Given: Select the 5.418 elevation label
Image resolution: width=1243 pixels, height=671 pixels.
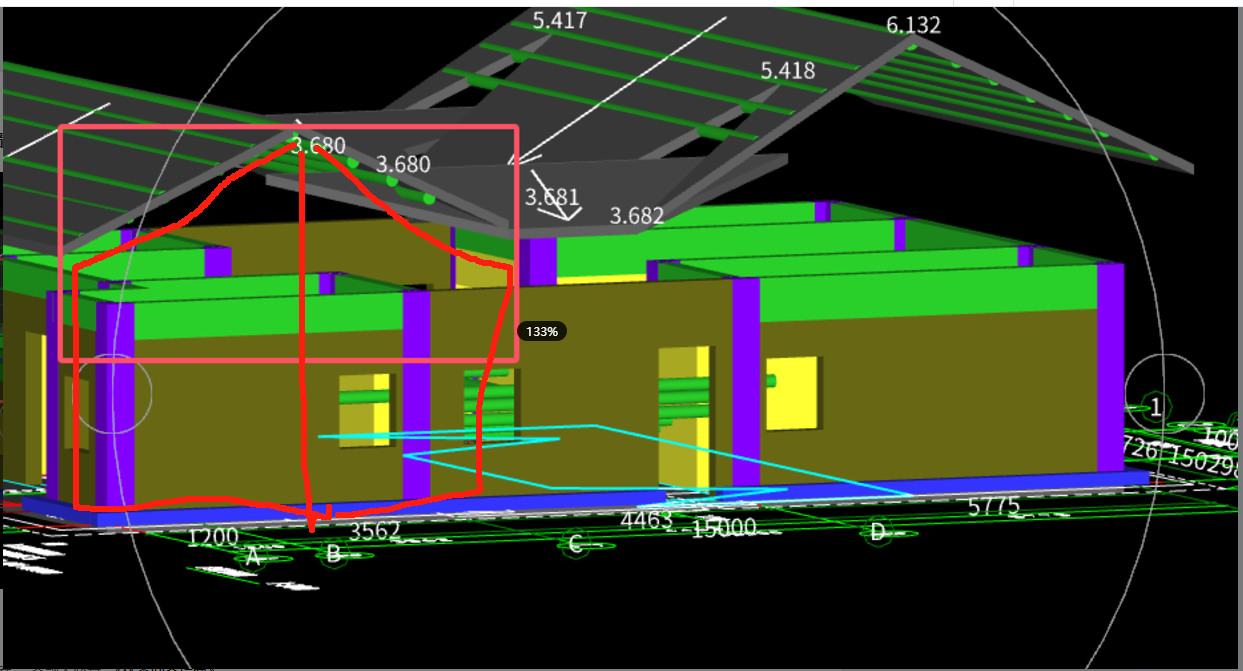Looking at the screenshot, I should click(x=787, y=71).
